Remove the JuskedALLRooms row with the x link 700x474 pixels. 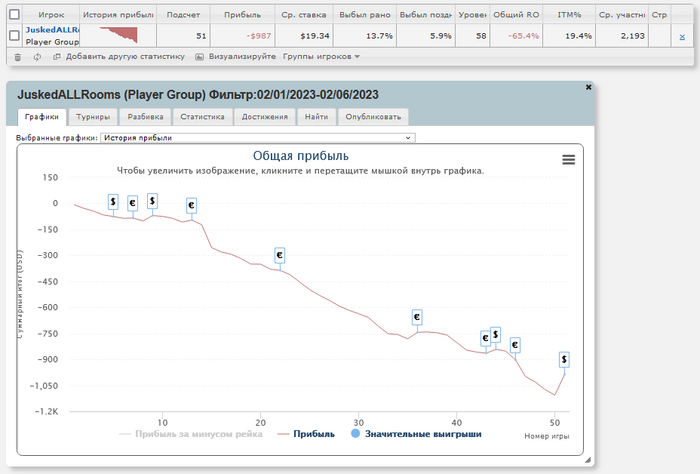point(682,37)
